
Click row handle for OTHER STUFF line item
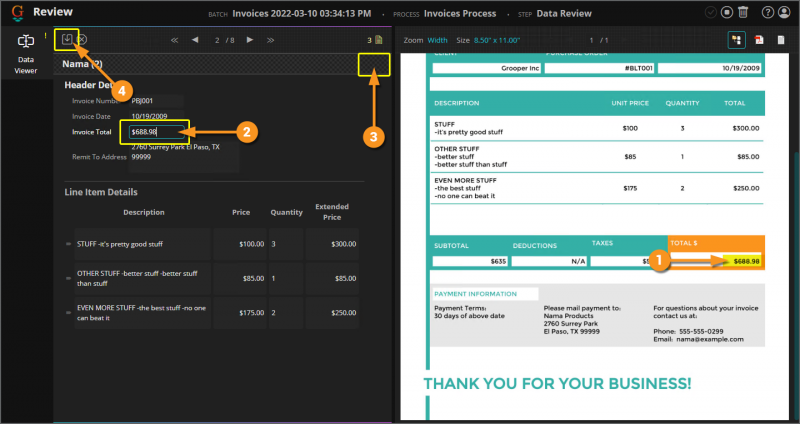pyautogui.click(x=68, y=279)
